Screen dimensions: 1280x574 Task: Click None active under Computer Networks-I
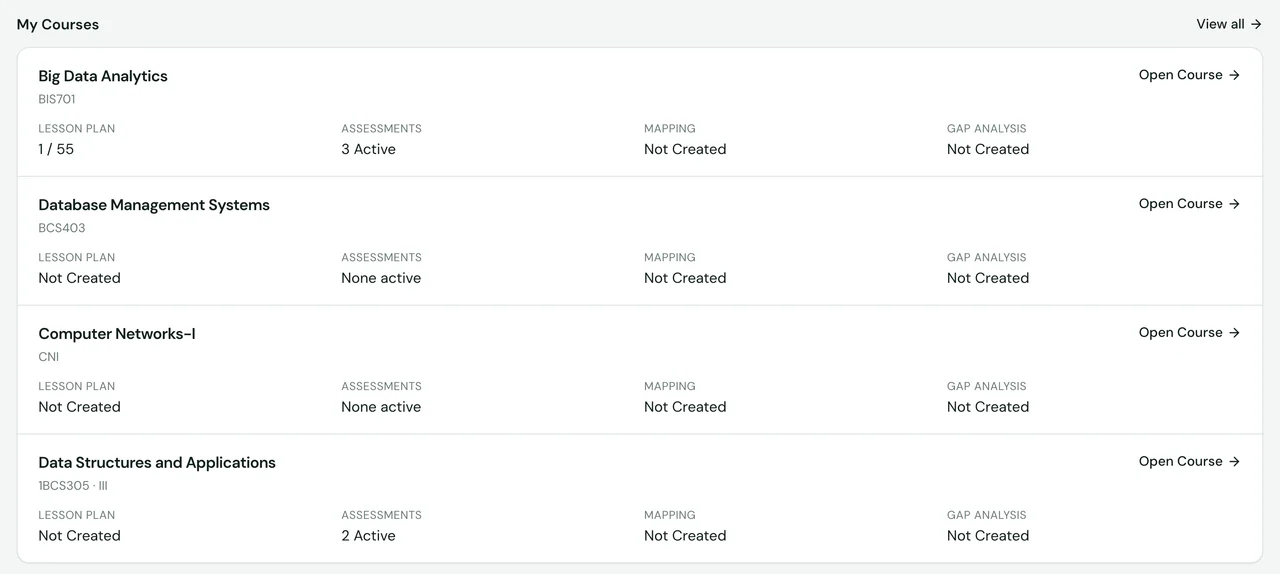(381, 407)
